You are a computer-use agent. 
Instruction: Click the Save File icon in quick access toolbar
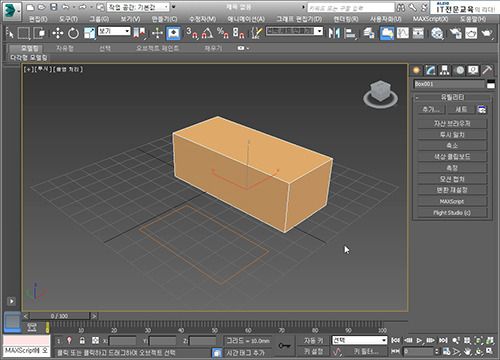pos(53,7)
